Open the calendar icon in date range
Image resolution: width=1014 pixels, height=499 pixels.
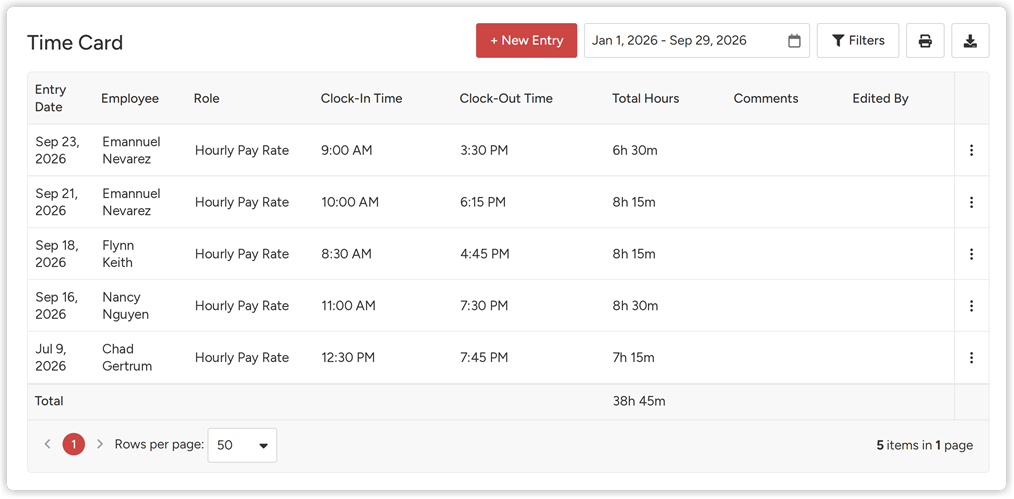point(794,41)
